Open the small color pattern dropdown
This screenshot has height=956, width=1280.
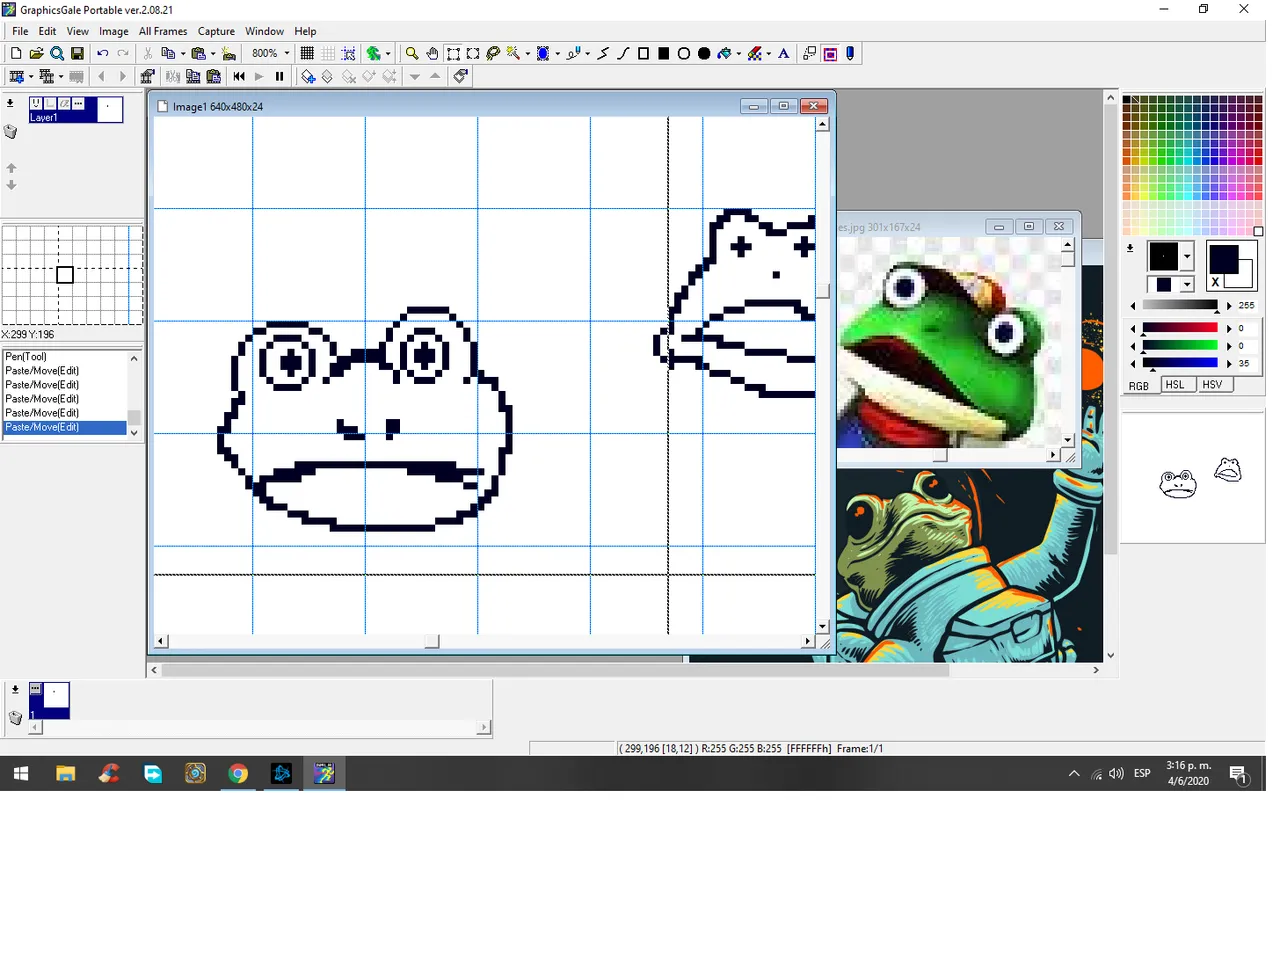(x=1187, y=285)
